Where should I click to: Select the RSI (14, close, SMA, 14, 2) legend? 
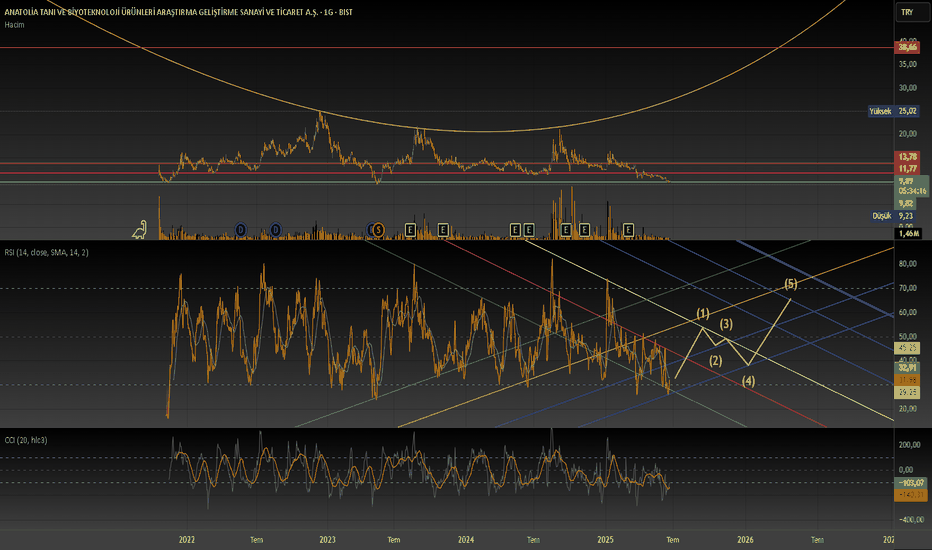click(x=46, y=253)
